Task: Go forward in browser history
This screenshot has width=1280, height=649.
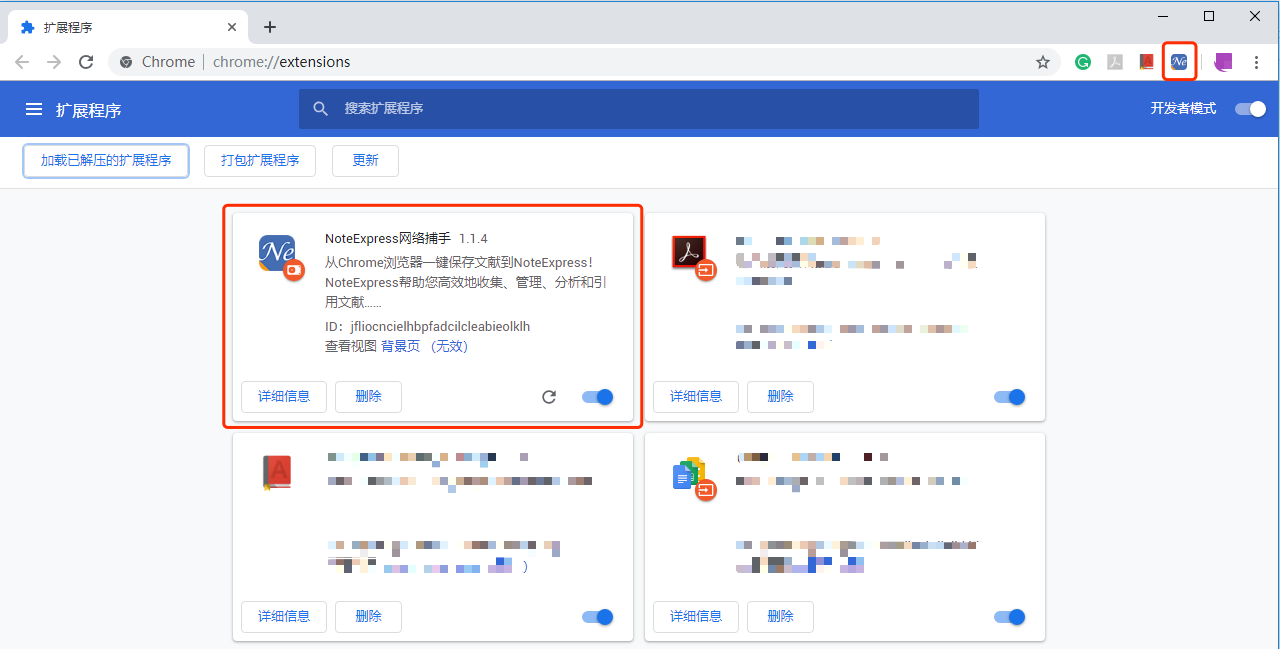Action: (x=54, y=62)
